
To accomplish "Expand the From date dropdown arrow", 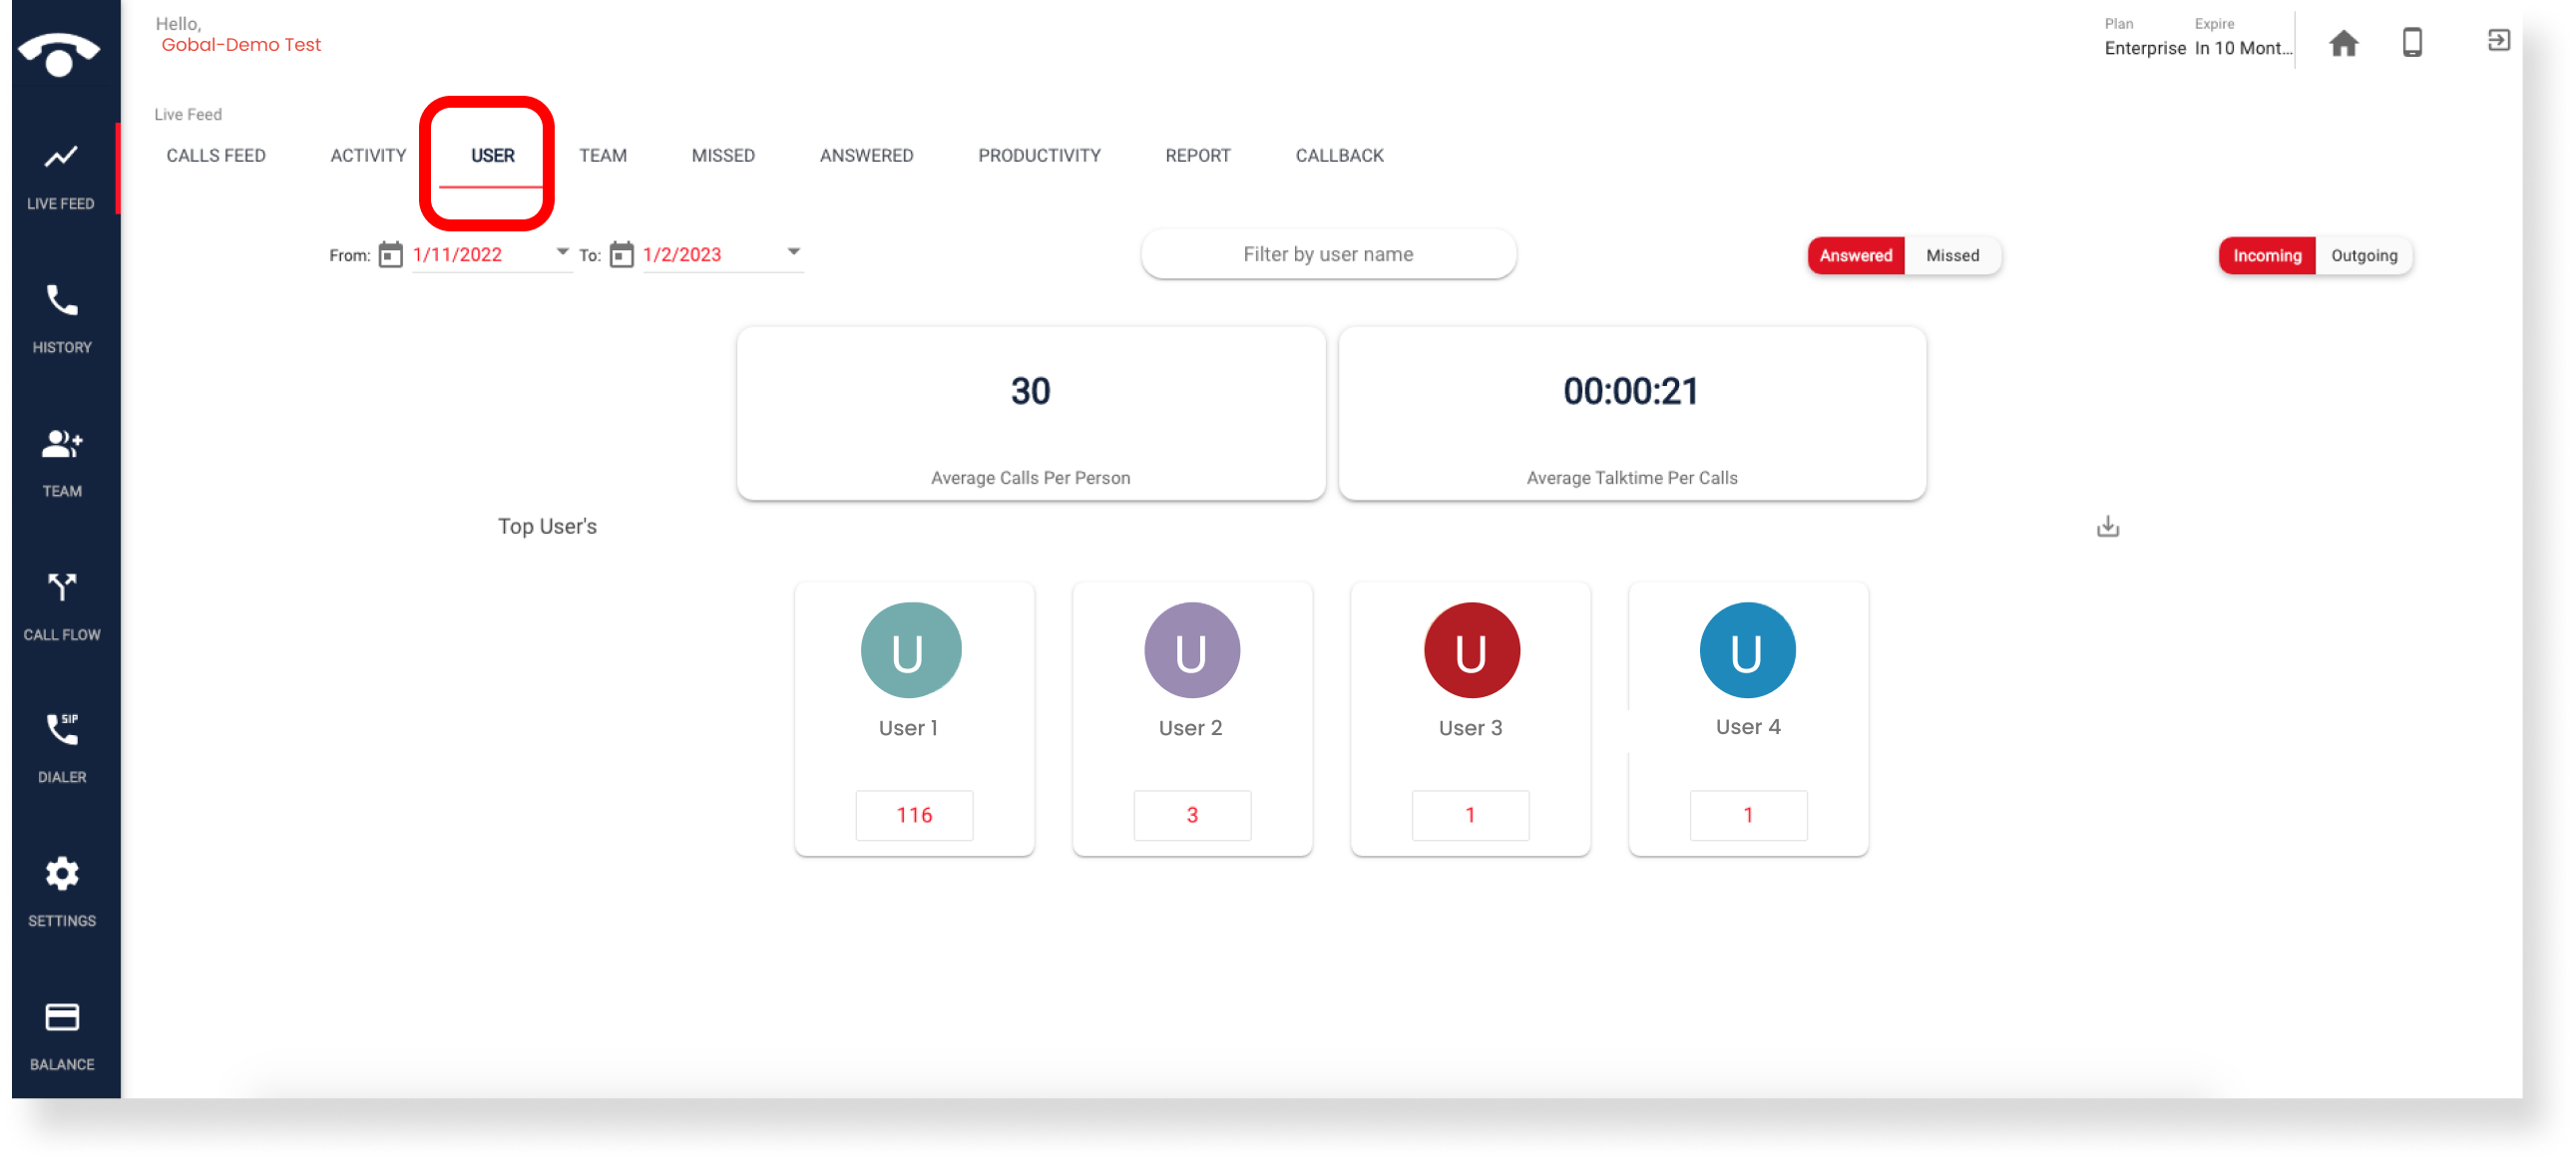I will [562, 252].
